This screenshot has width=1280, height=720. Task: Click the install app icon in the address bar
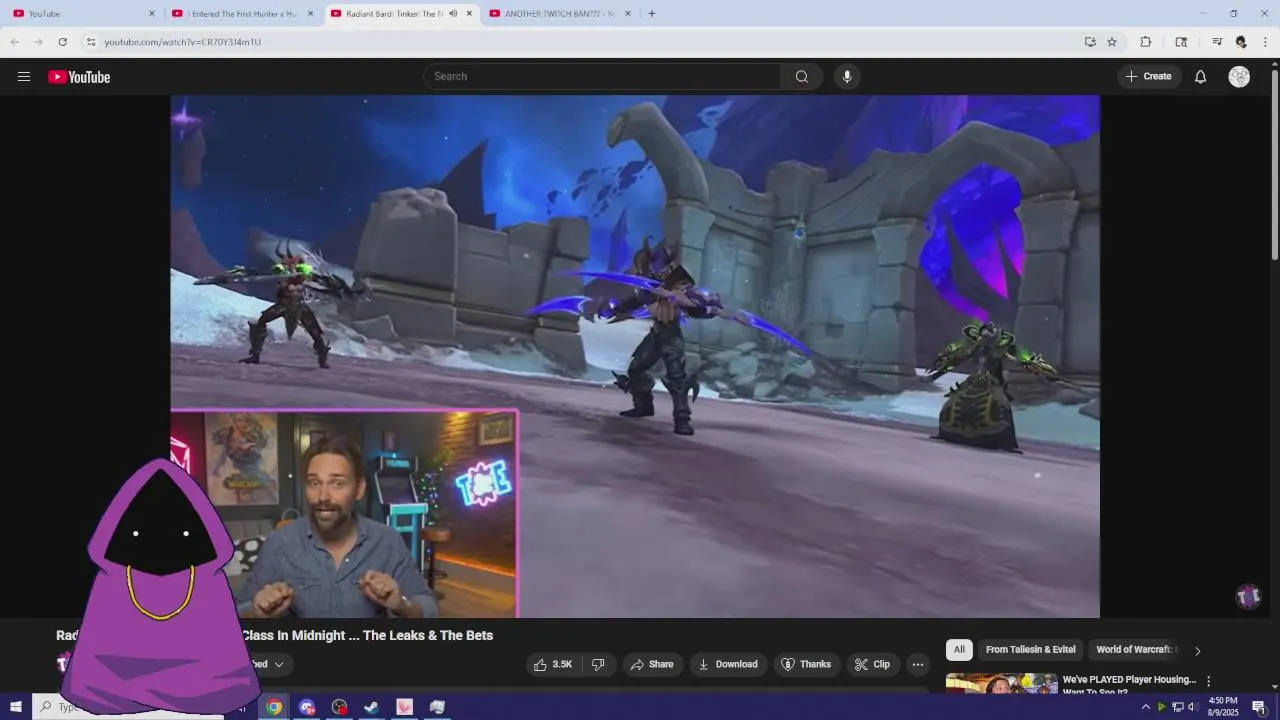pos(1090,42)
